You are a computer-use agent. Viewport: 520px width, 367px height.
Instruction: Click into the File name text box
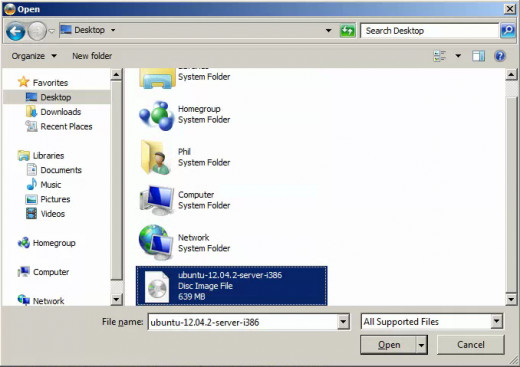243,322
